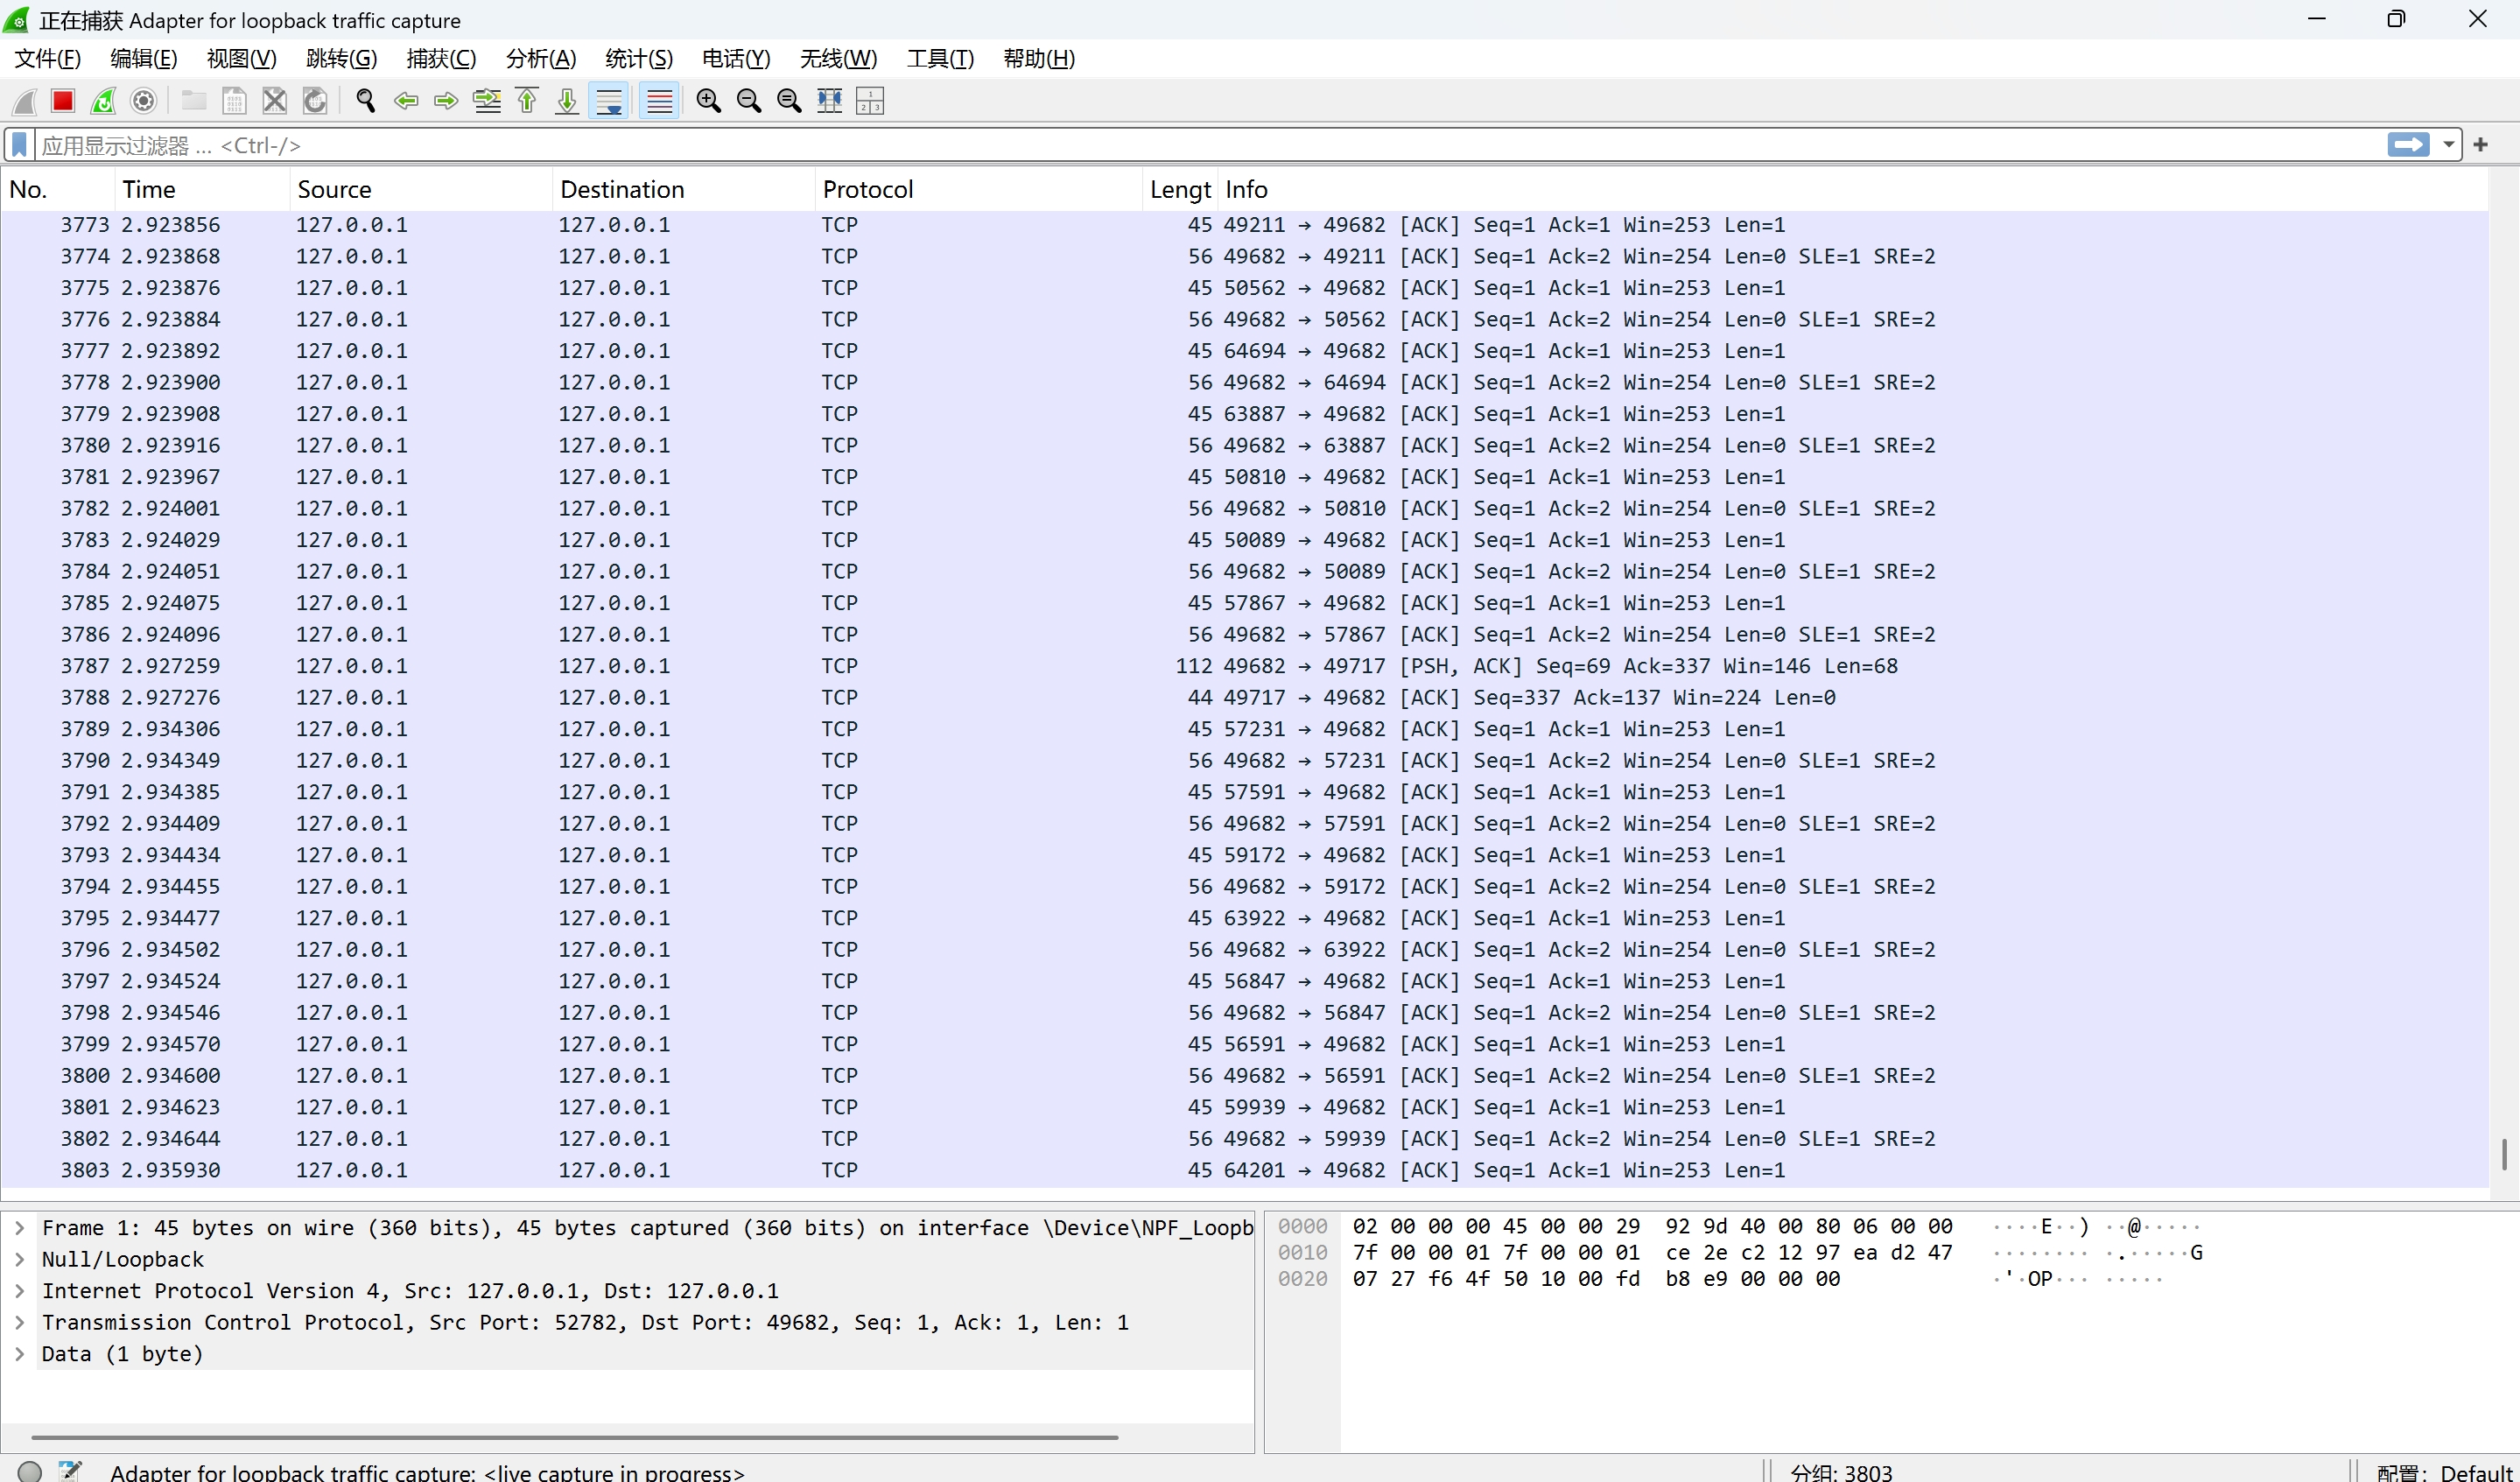
Task: Stop capture with the red square icon
Action: pos(63,101)
